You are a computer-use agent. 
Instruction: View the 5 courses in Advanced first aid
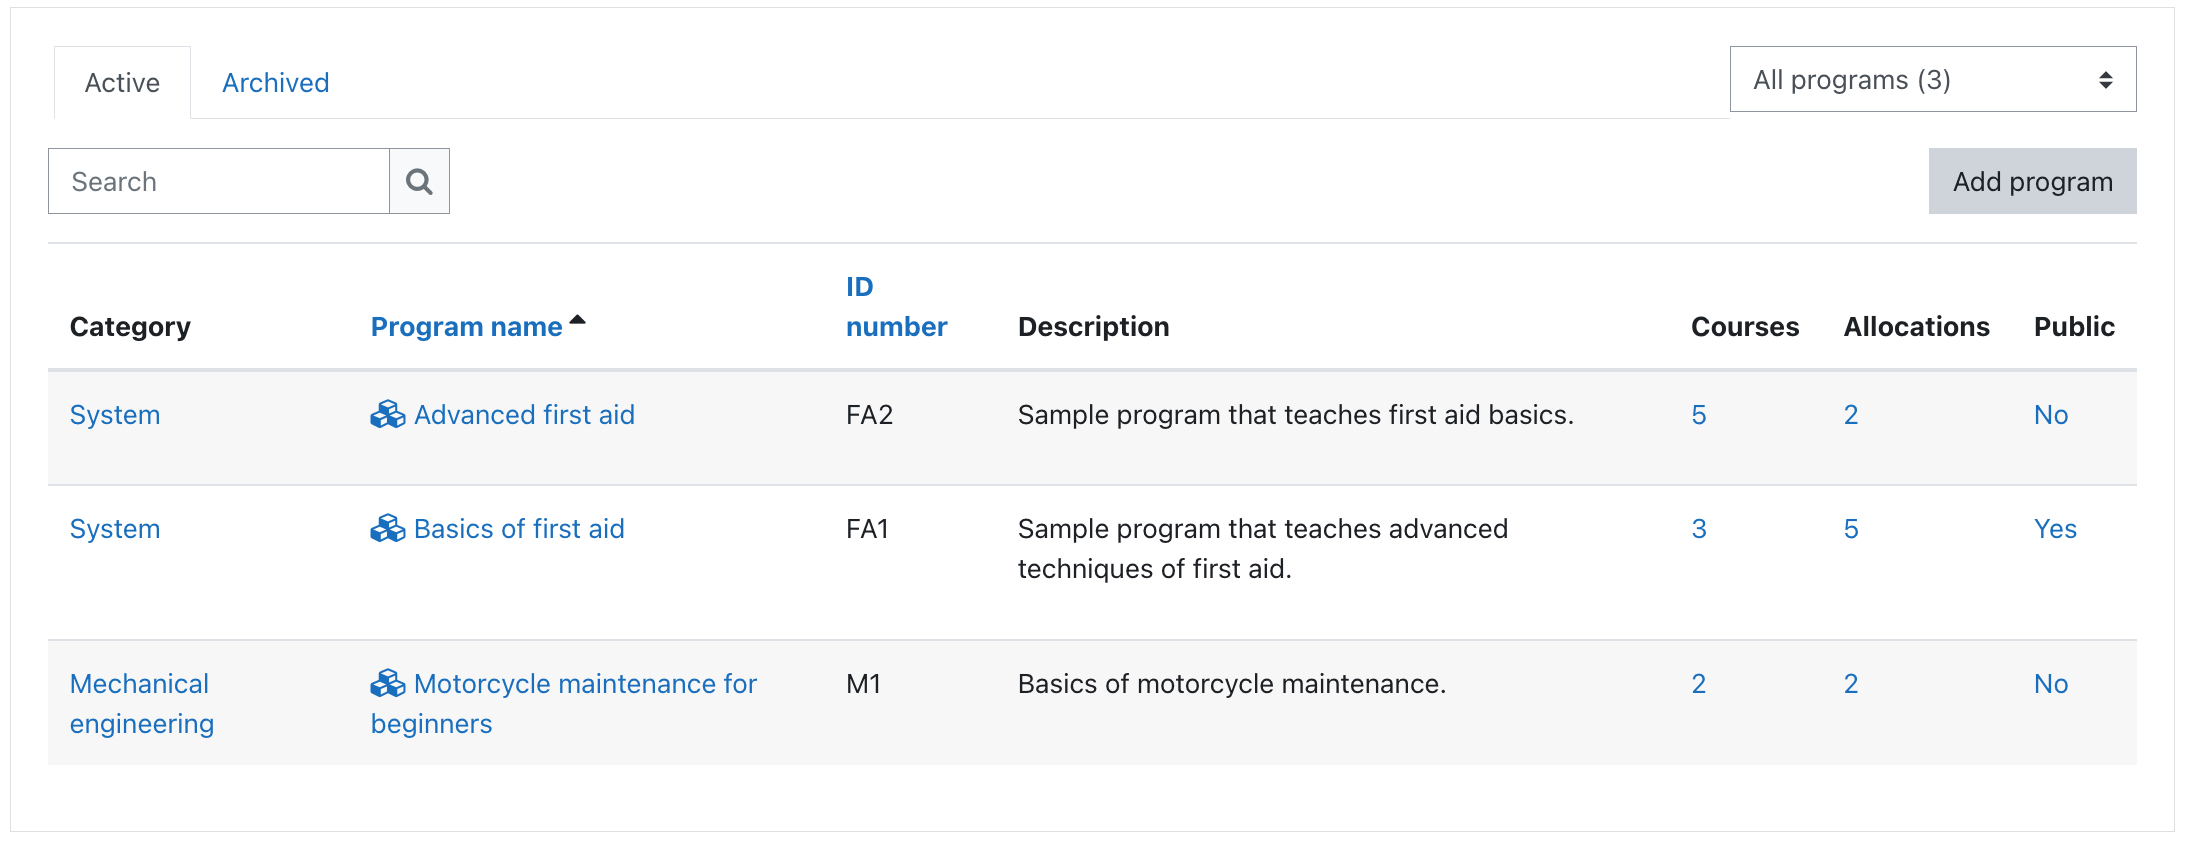(x=1698, y=415)
